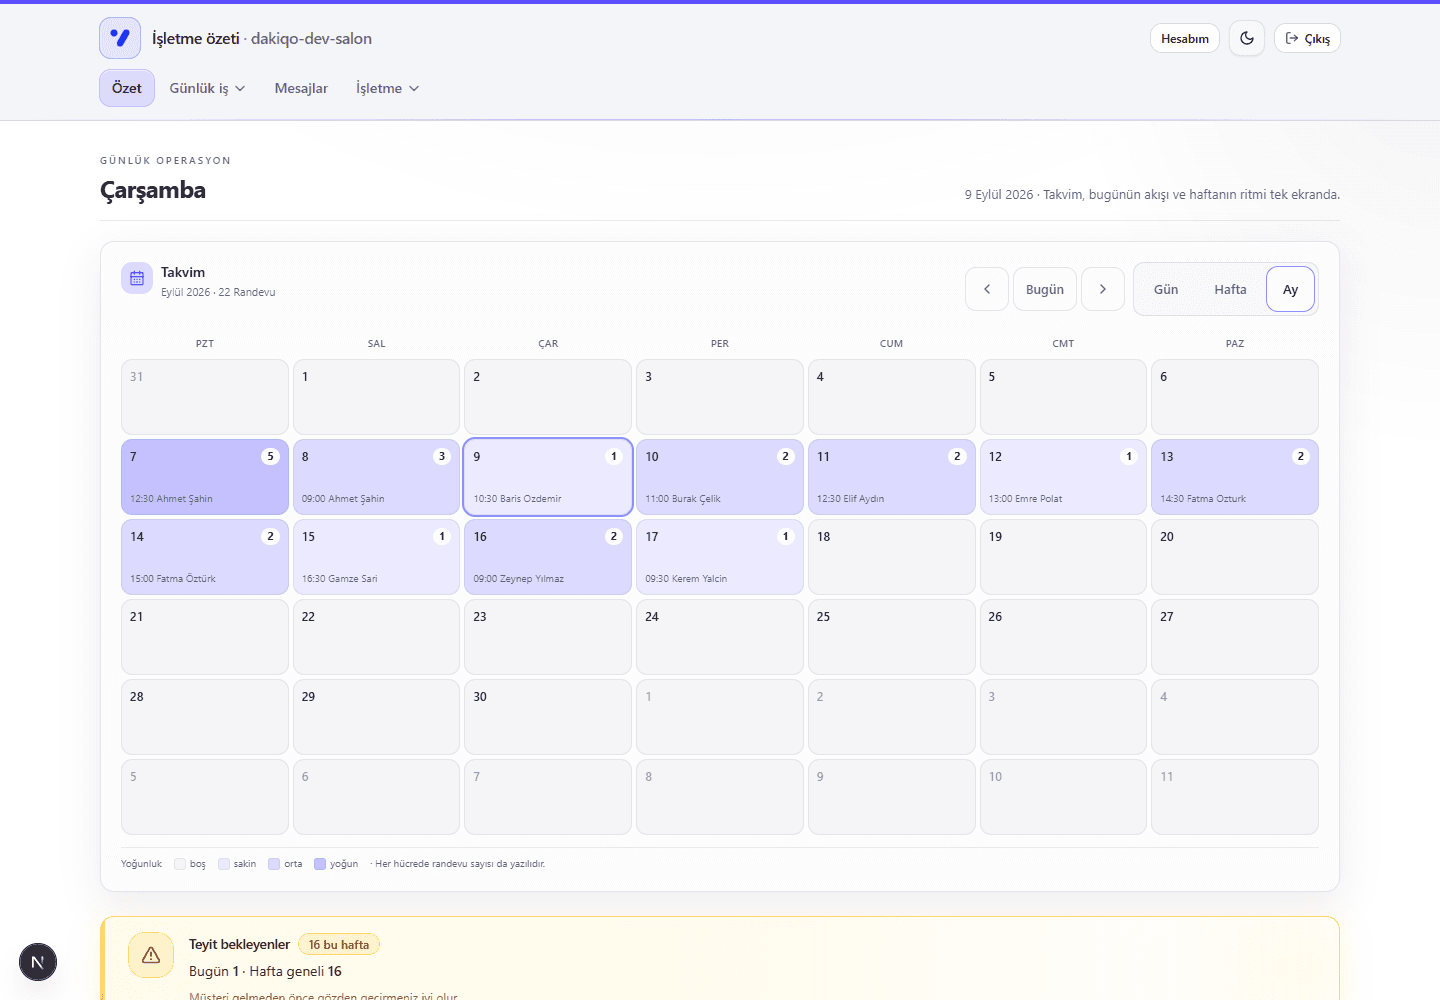Switch calendar to Gün view

coord(1166,289)
